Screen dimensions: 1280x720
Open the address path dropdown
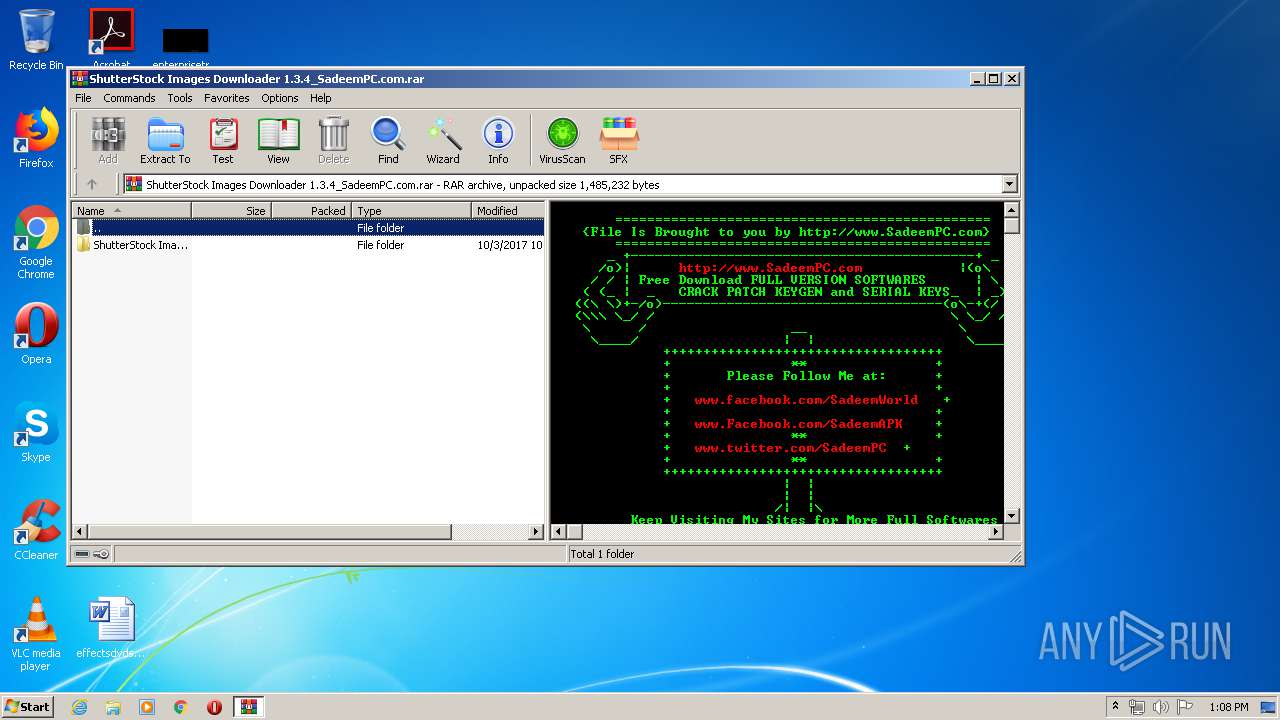pos(1009,184)
